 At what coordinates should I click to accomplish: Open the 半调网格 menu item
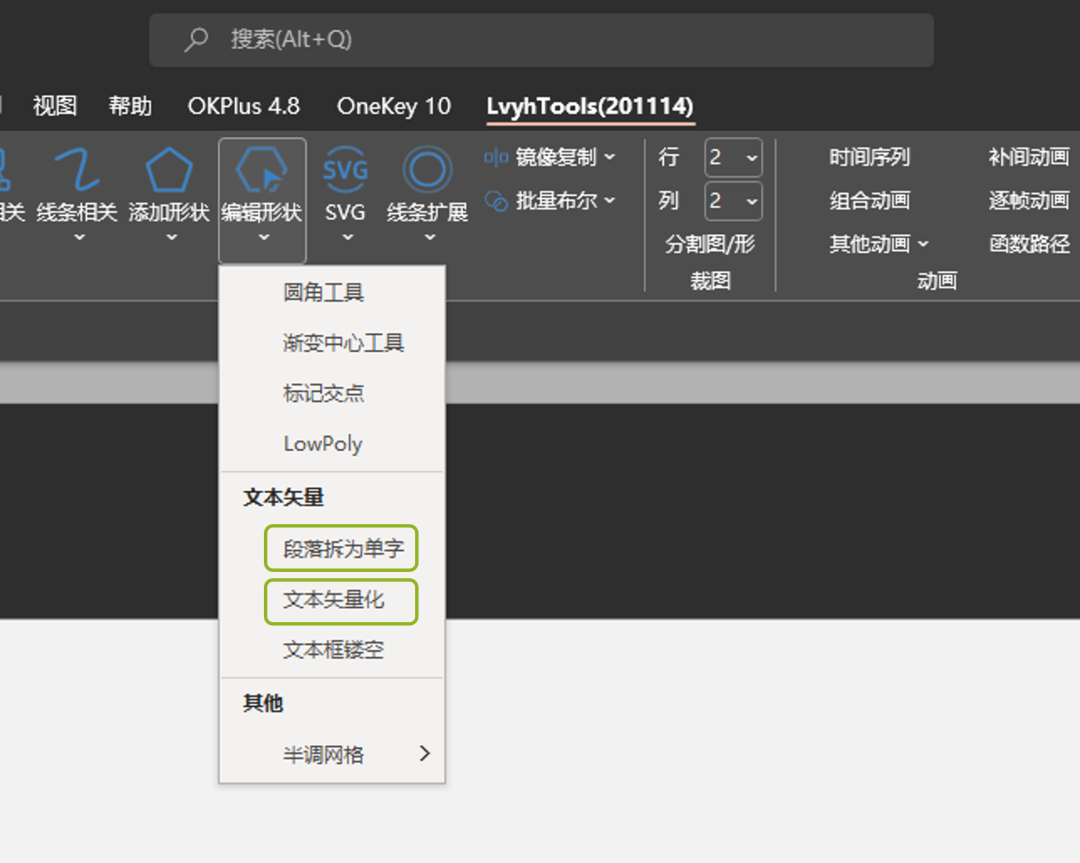pyautogui.click(x=332, y=755)
